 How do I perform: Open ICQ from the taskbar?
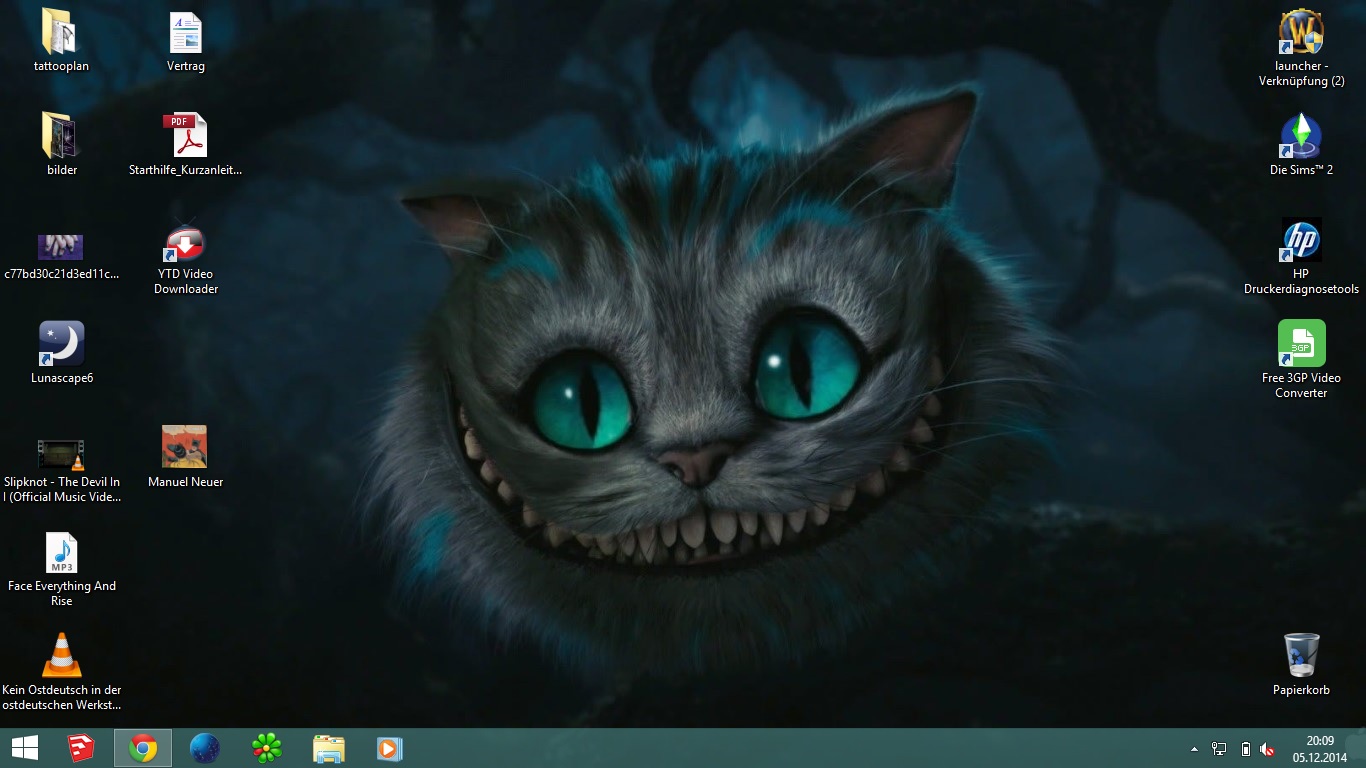pos(266,748)
